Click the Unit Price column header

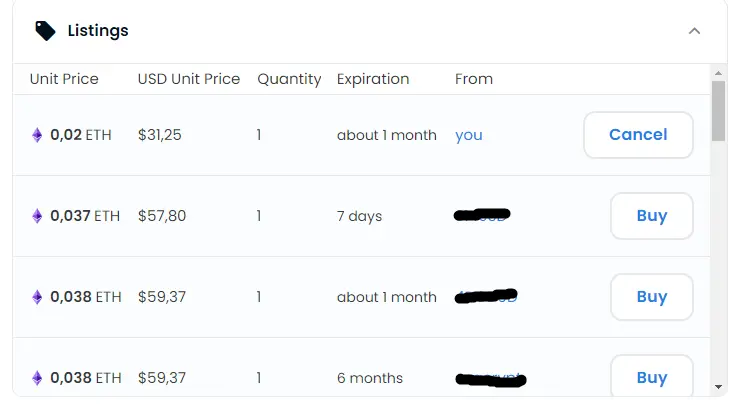click(x=64, y=79)
